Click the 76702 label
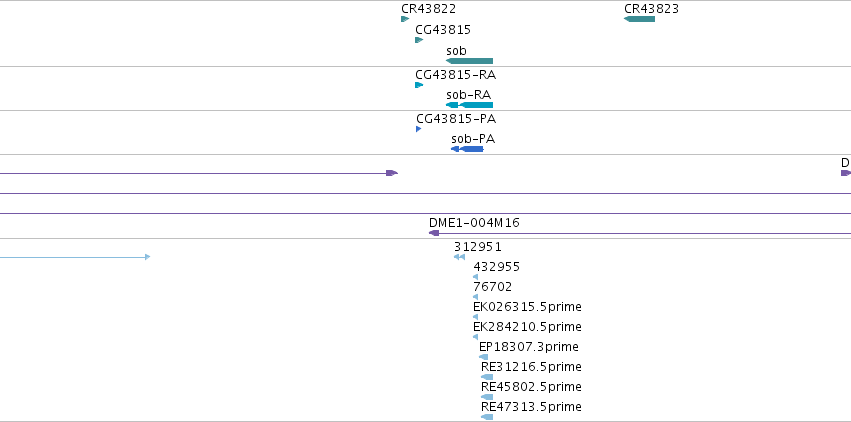Screen dimensions: 851x422 [492, 286]
